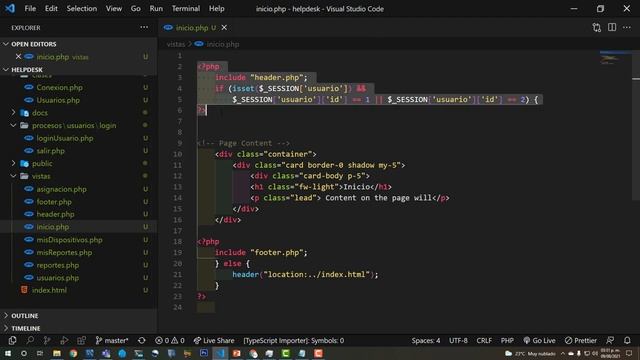The height and width of the screenshot is (360, 640).
Task: Open the Windows Action Center icon
Action: click(x=629, y=353)
